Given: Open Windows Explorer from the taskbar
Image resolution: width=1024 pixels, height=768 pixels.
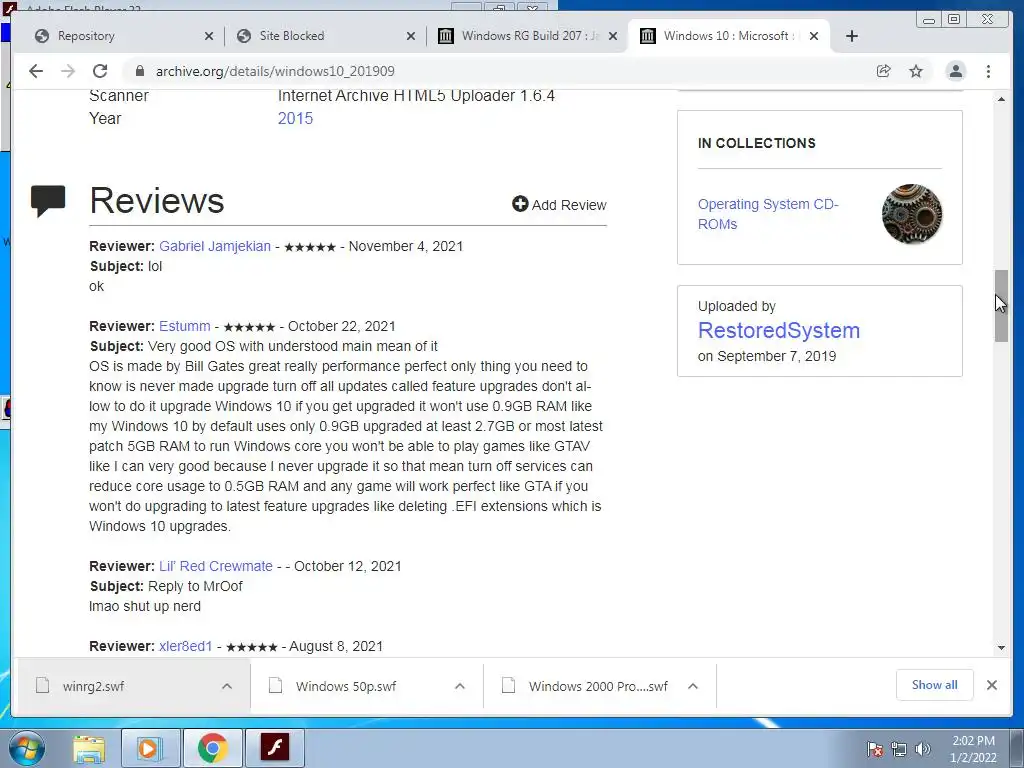Looking at the screenshot, I should (x=89, y=748).
